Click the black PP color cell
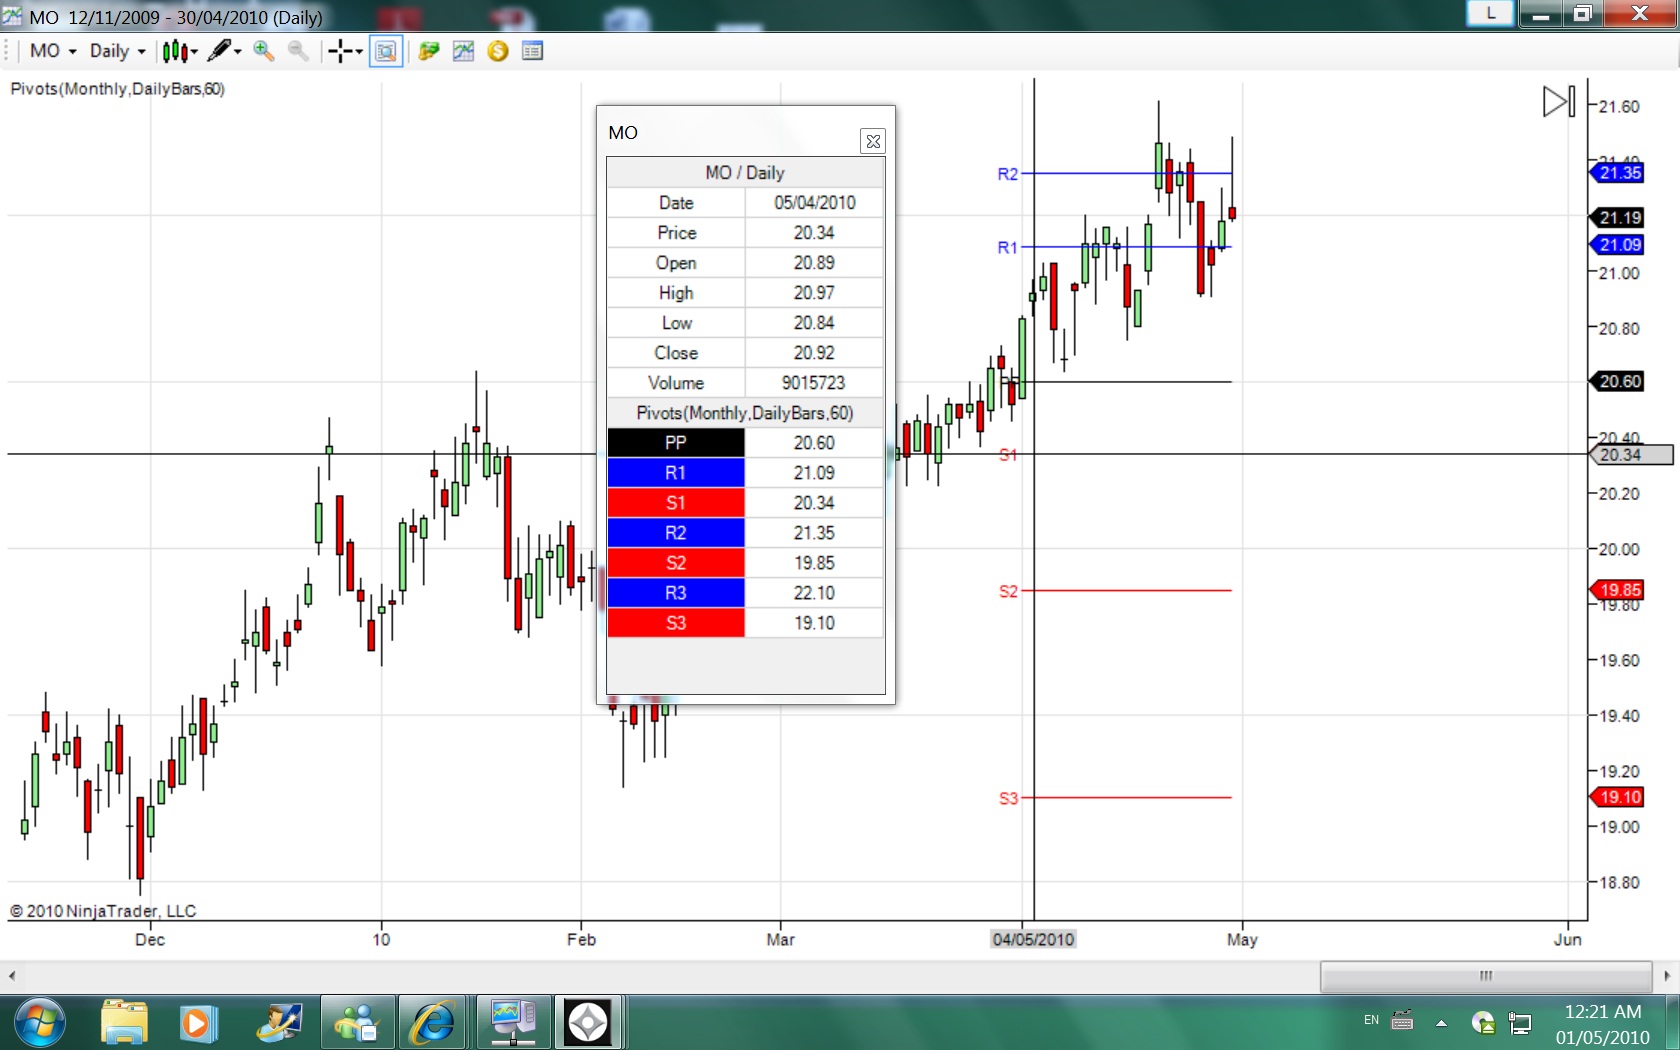 click(676, 443)
